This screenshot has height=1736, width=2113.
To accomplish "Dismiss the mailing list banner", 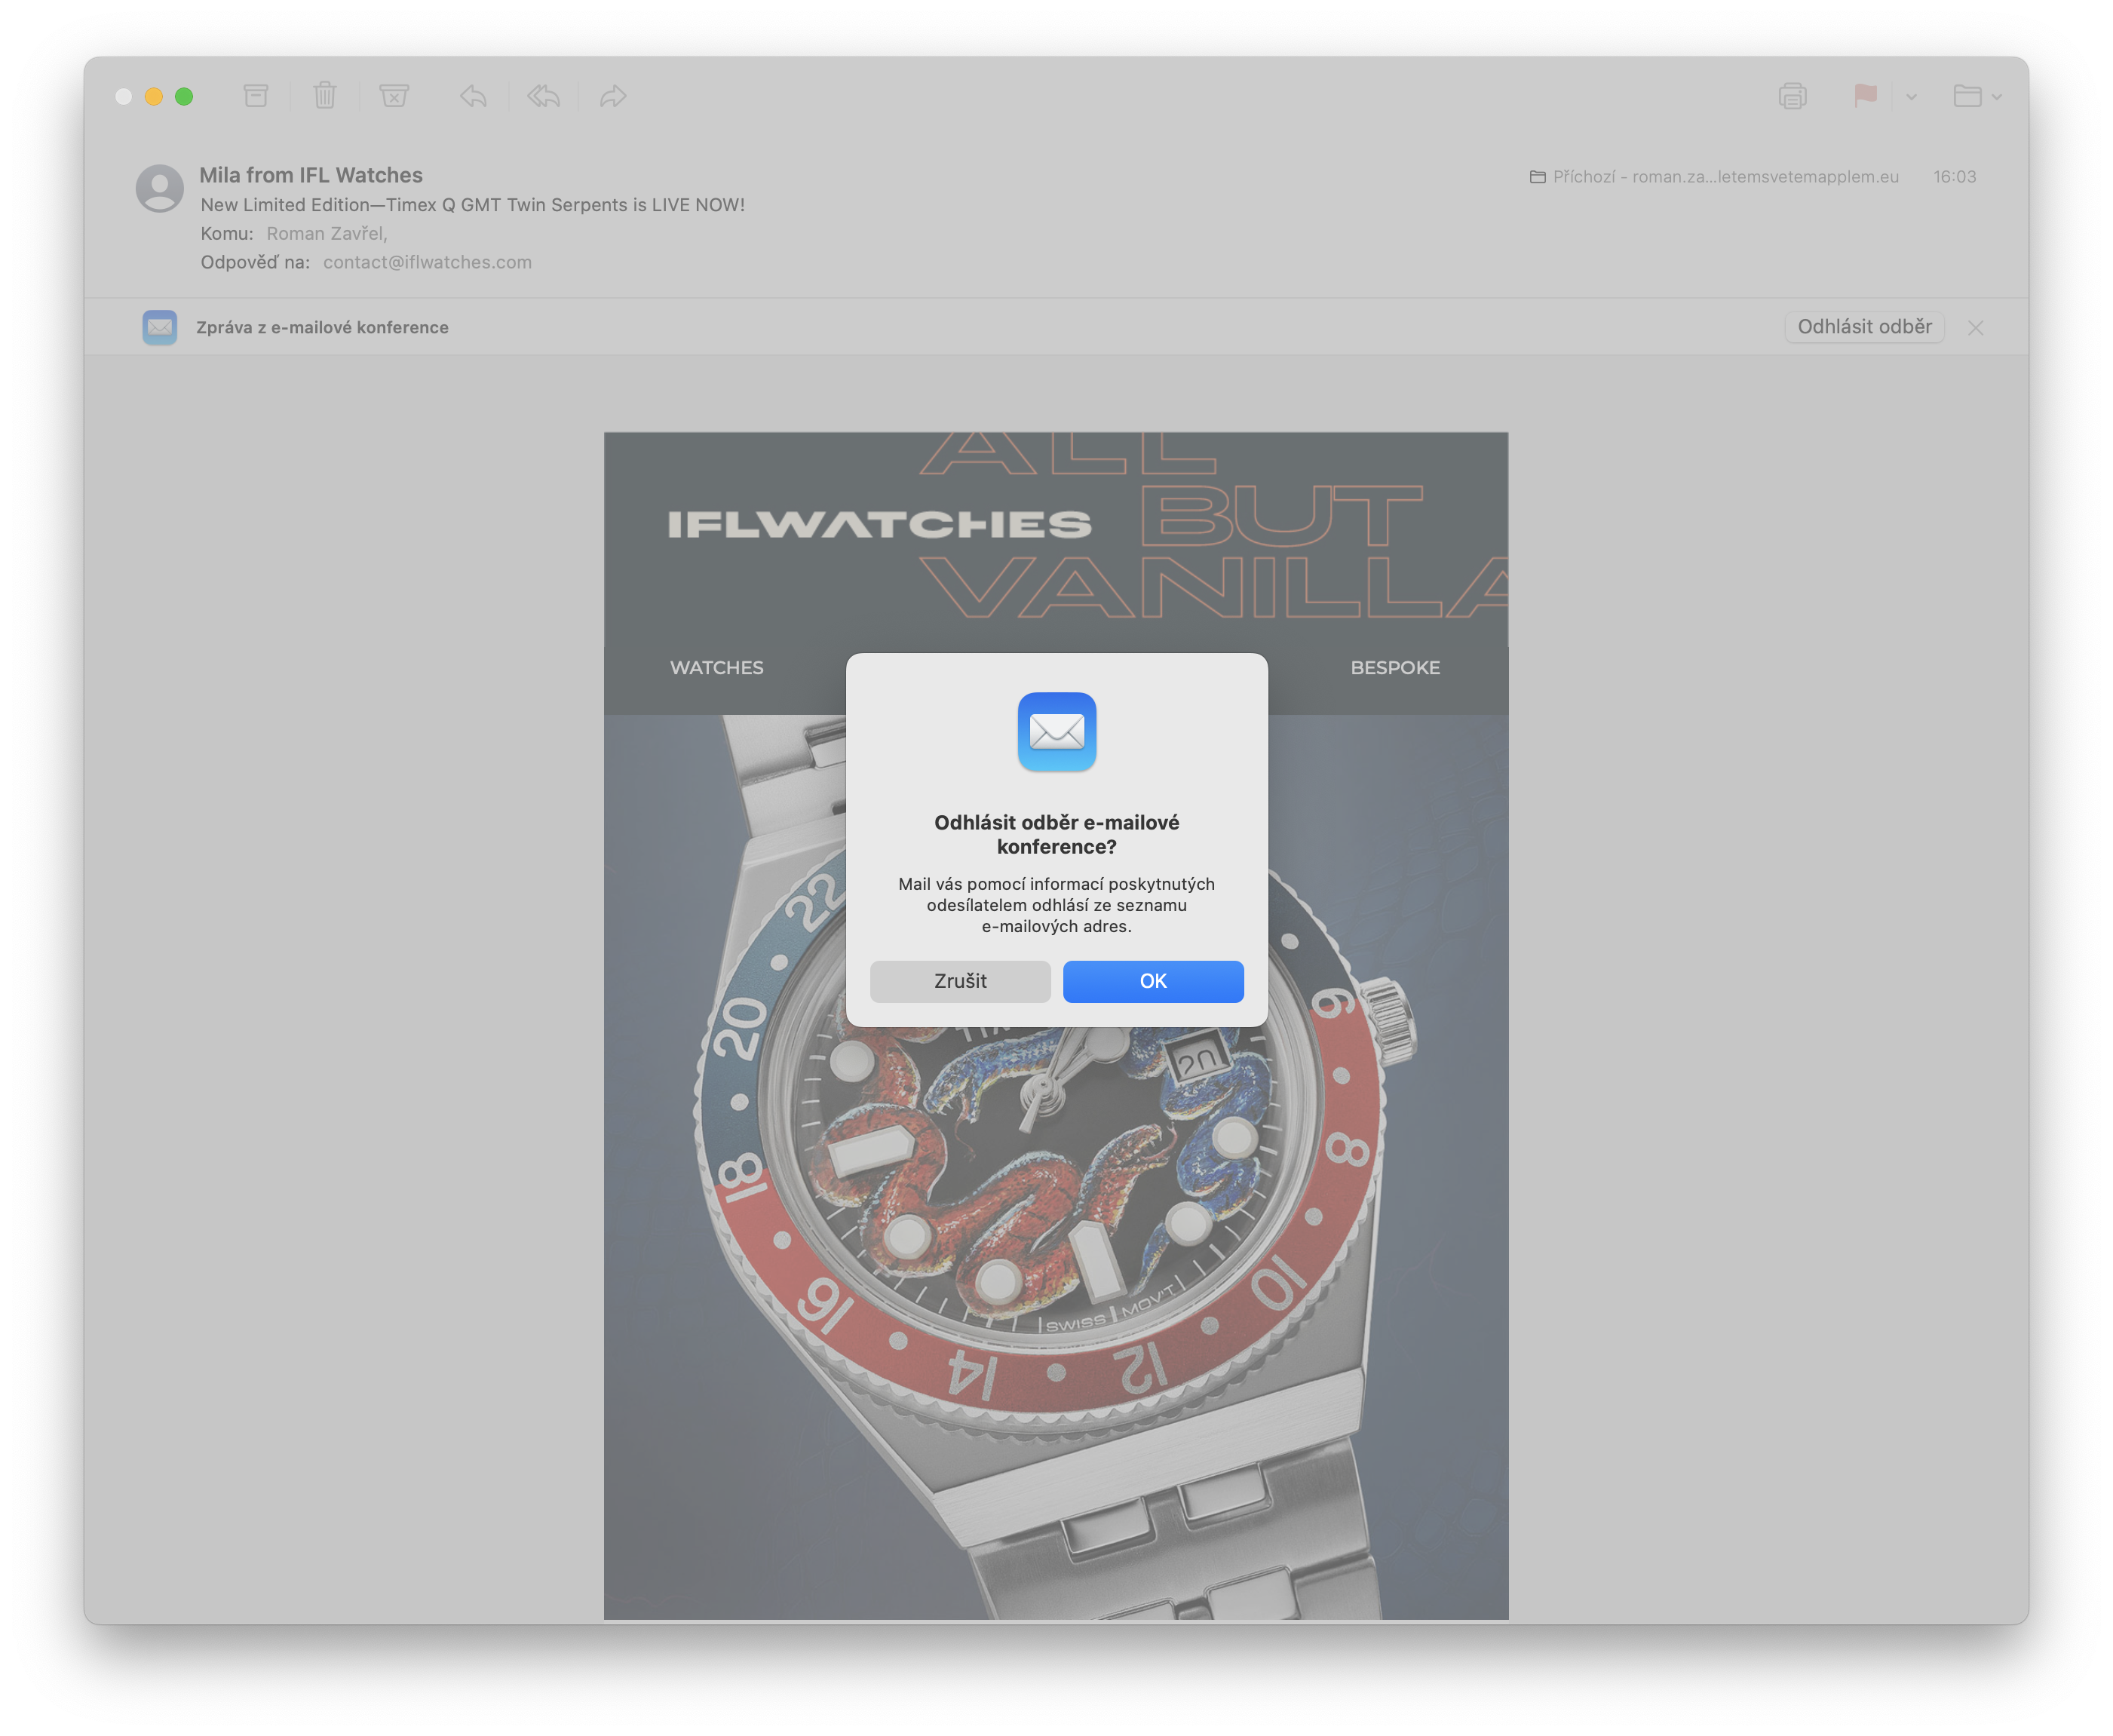I will [1975, 328].
